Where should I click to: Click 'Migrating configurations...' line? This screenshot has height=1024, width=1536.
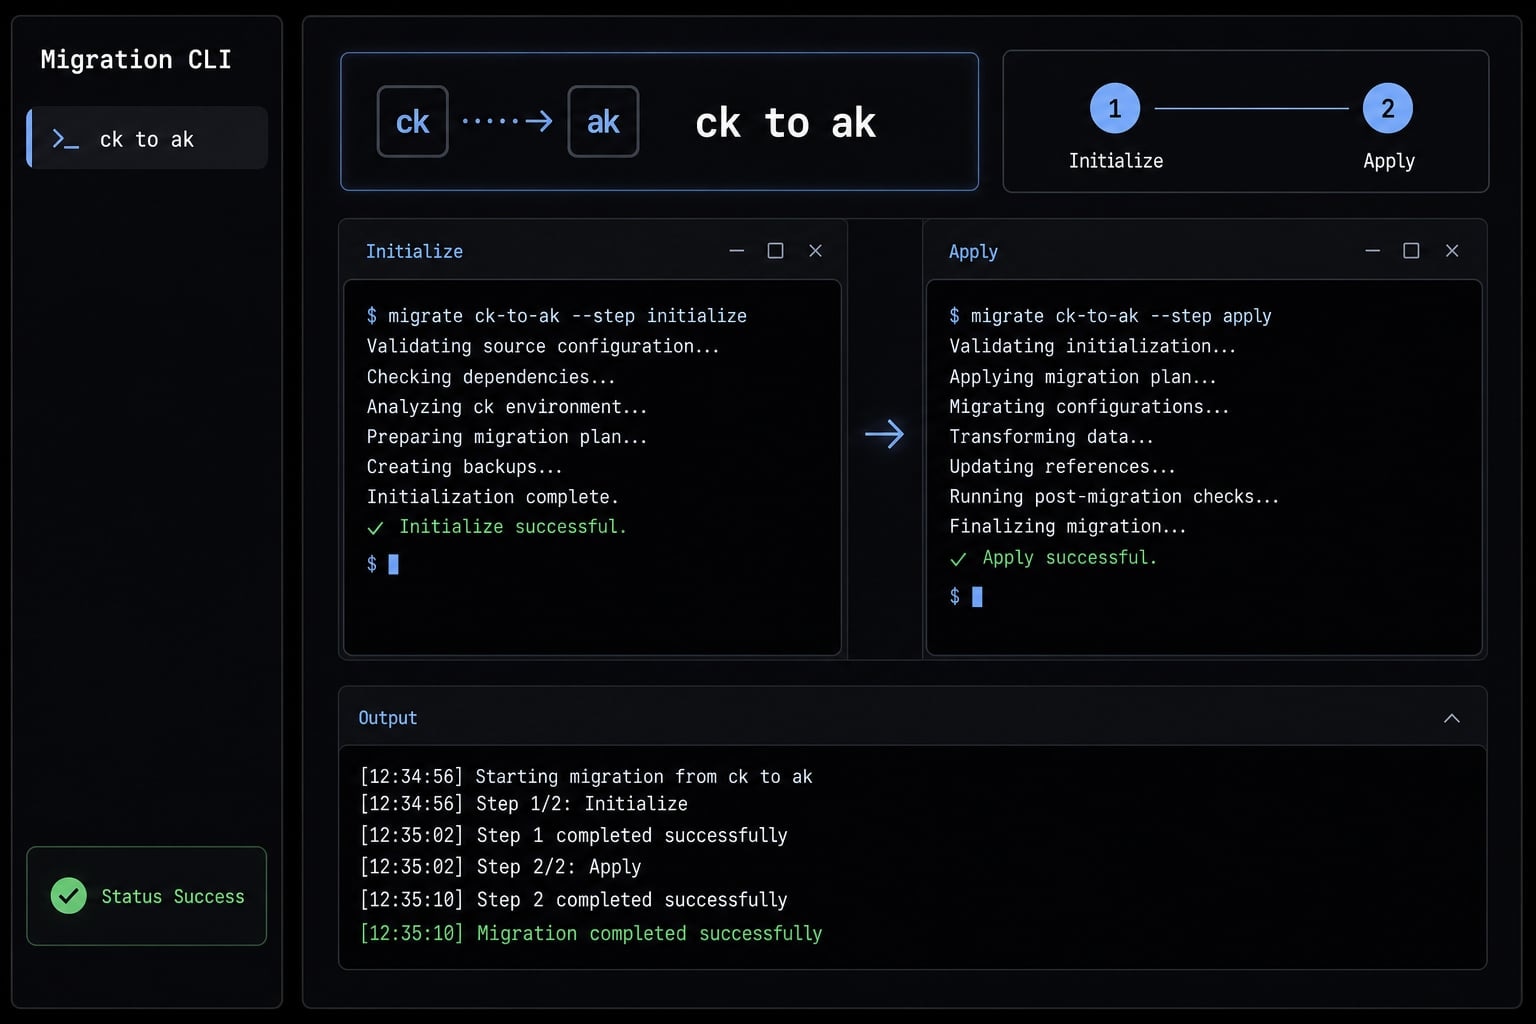click(1089, 407)
